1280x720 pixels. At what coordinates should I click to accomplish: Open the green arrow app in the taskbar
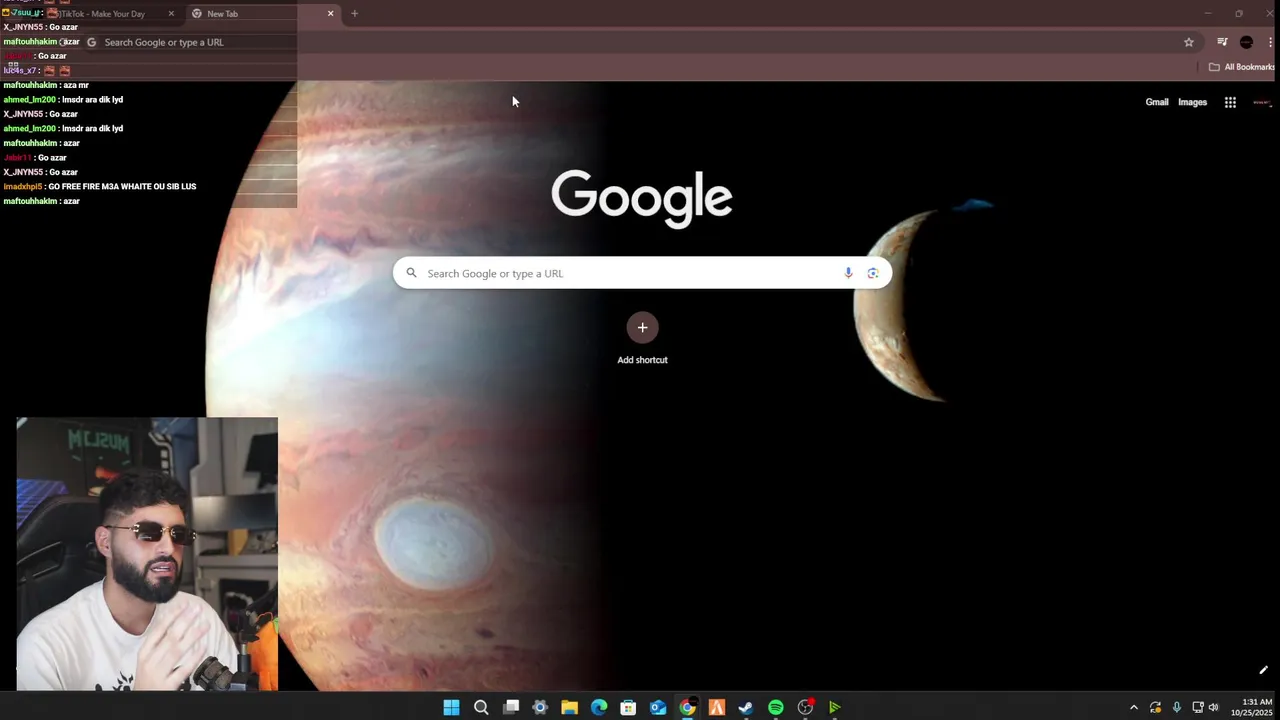[x=835, y=708]
